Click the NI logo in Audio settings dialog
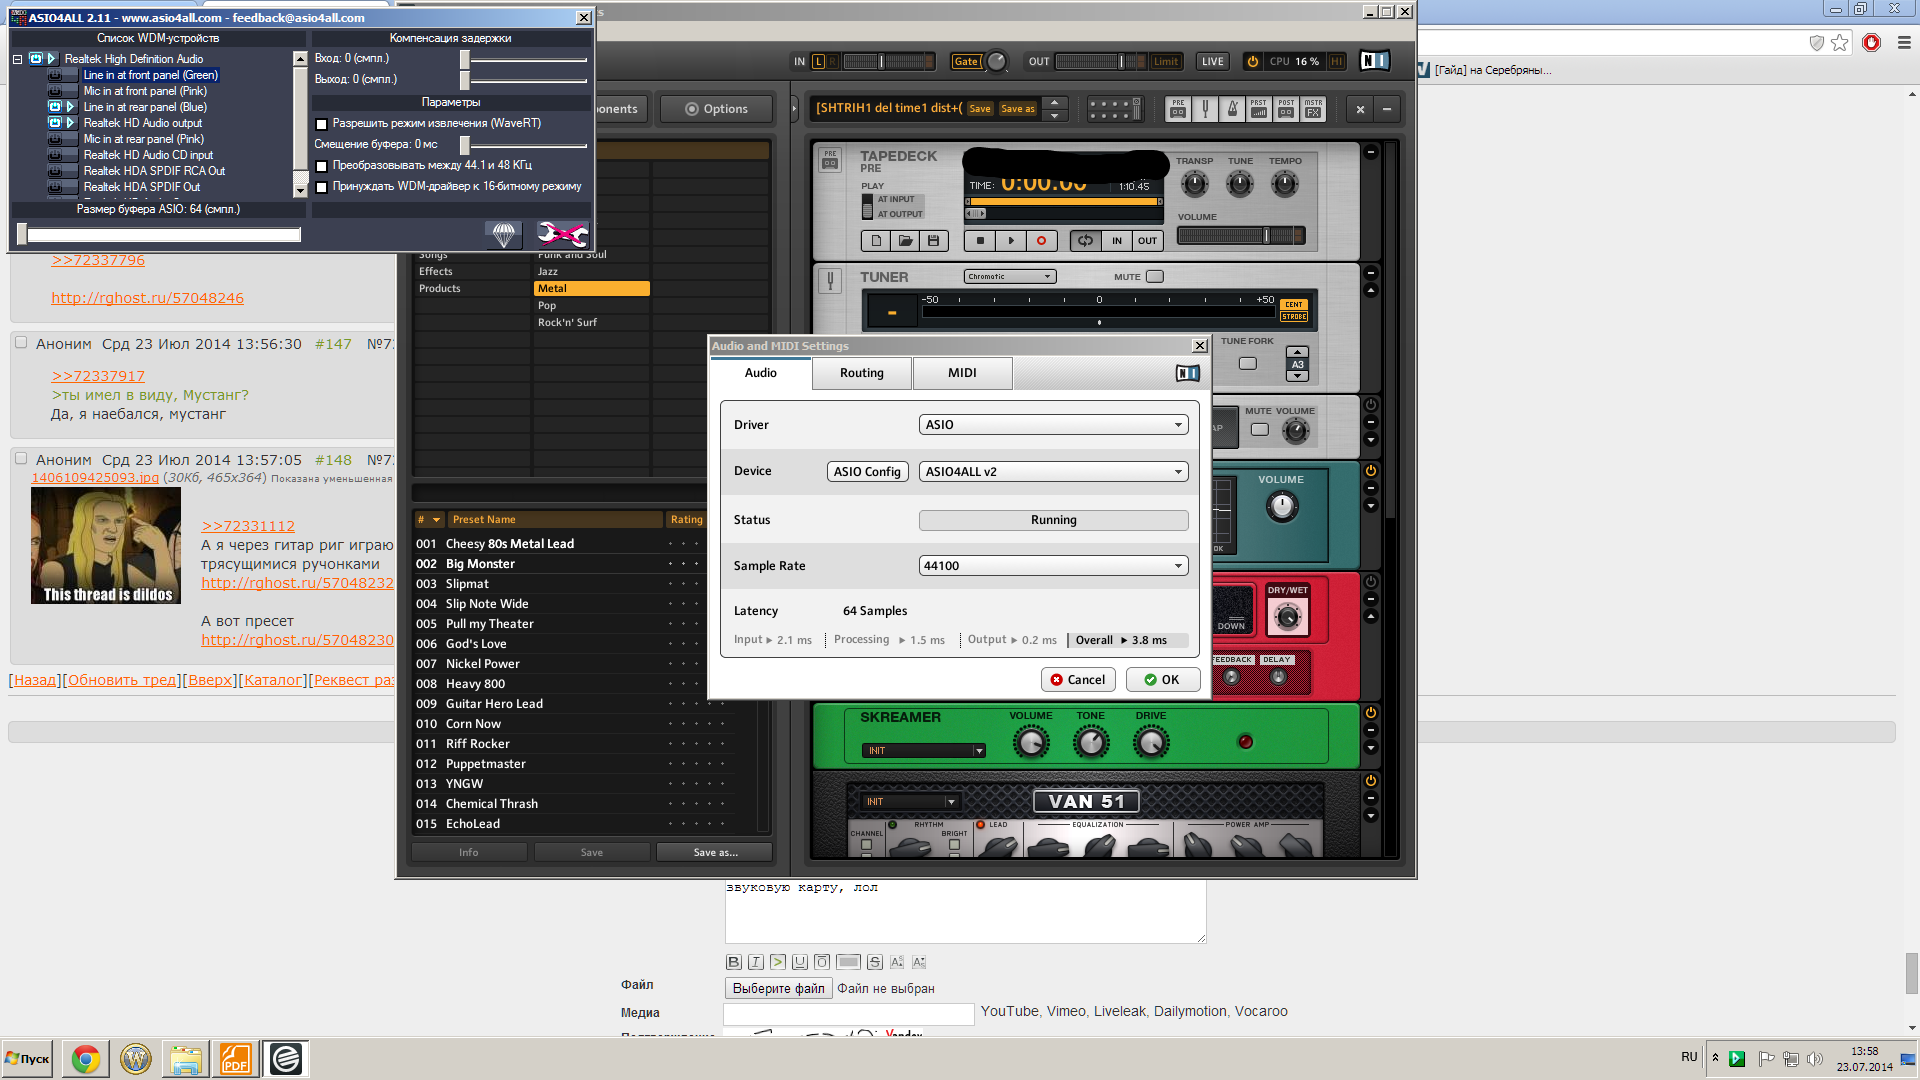 click(1187, 373)
